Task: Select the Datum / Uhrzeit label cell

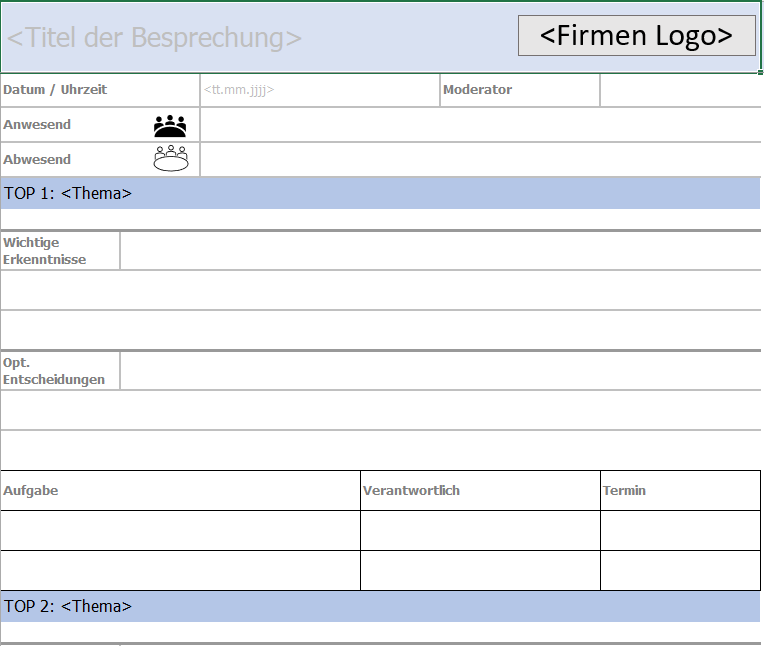Action: [100, 90]
